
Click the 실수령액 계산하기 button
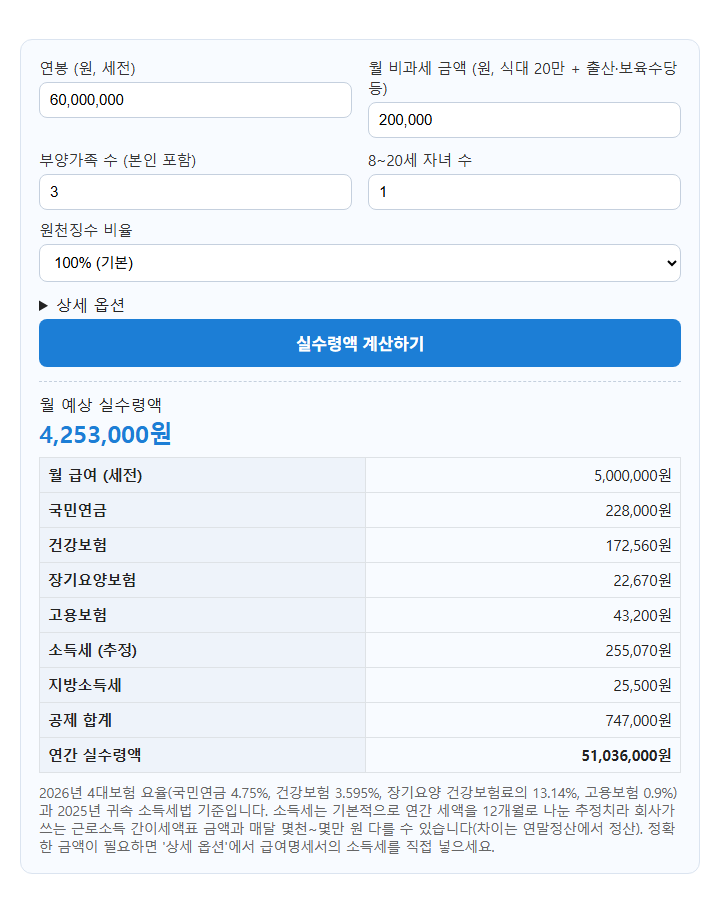coord(360,343)
